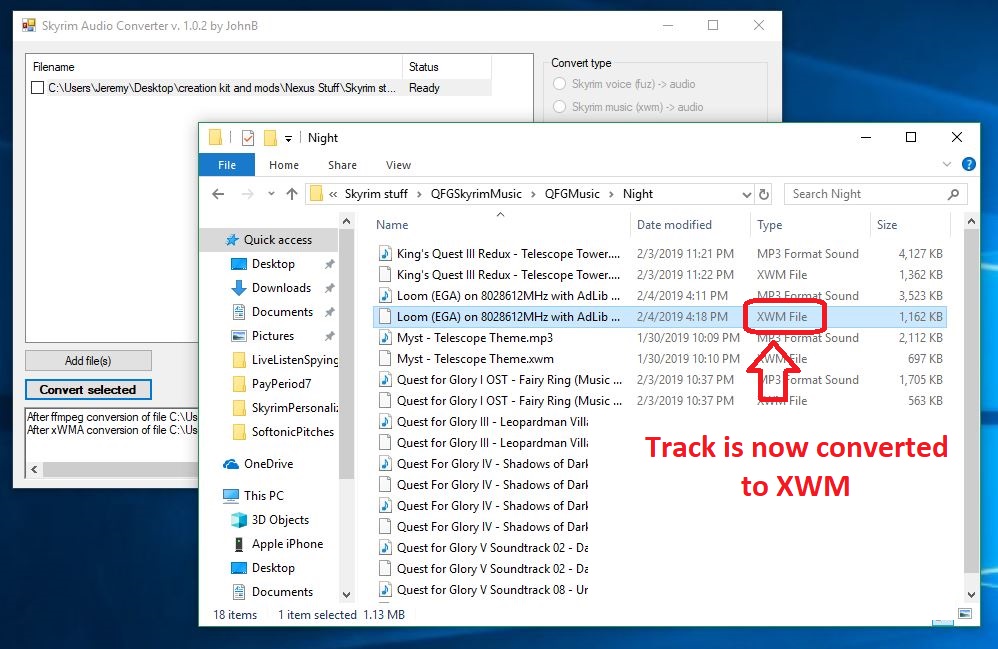Select Skyrim music (xwm) -> audio option

[x=560, y=107]
